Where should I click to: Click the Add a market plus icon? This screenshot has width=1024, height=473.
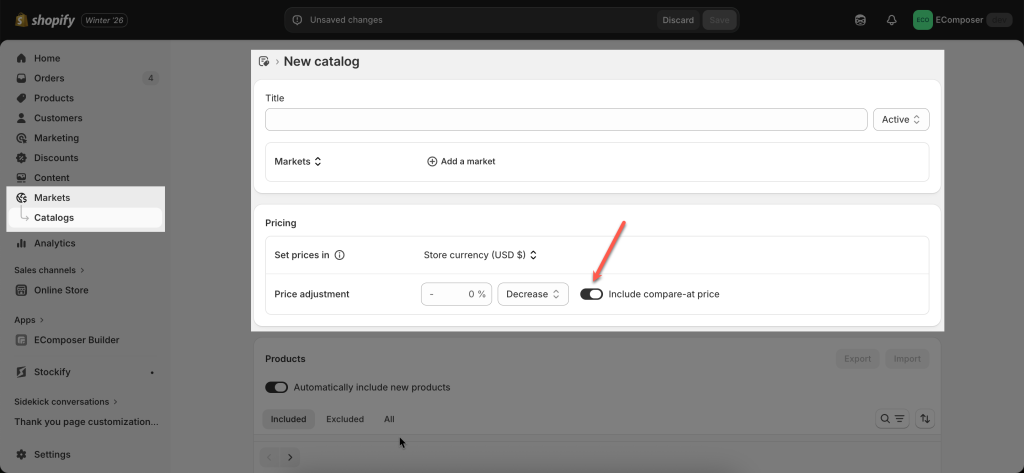432,161
